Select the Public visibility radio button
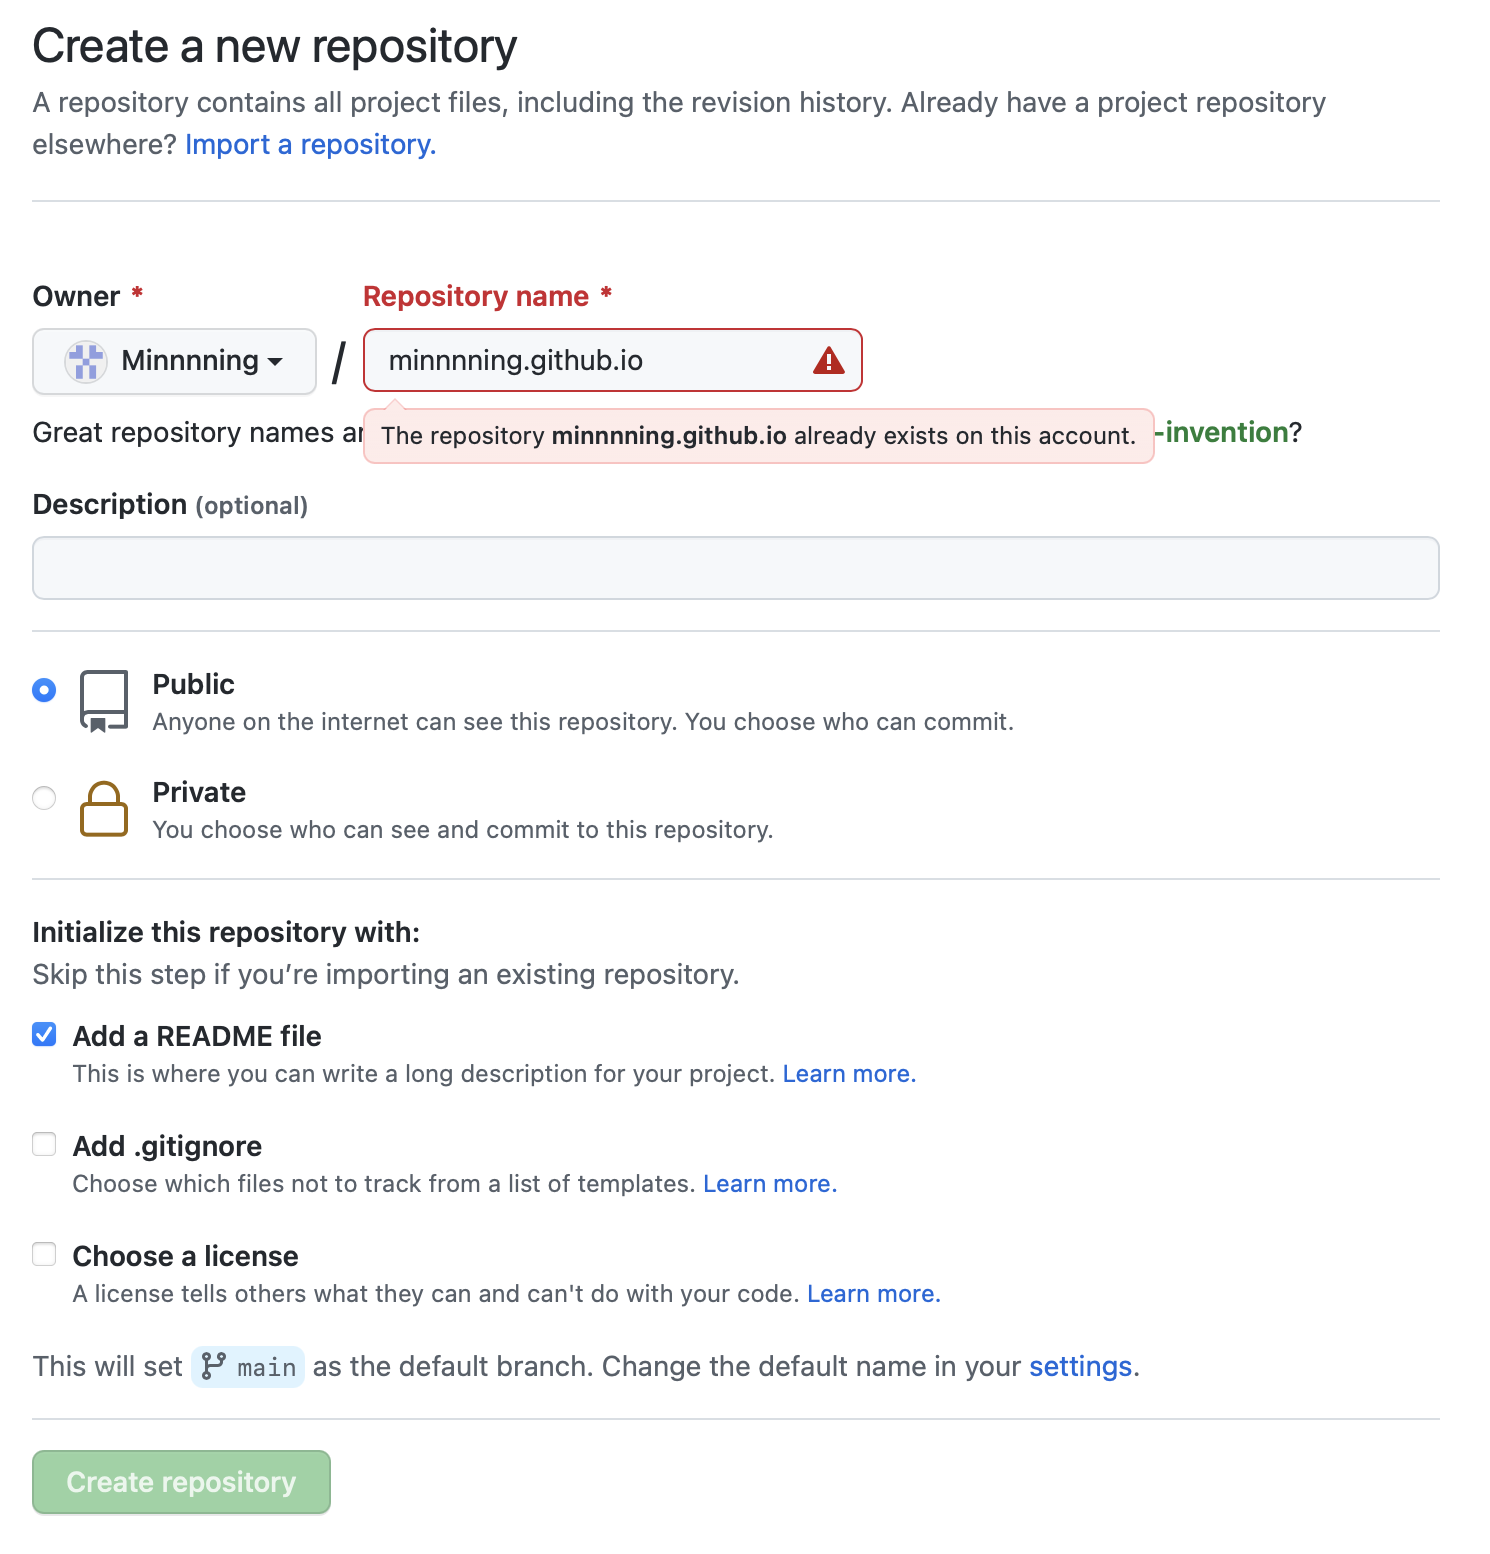1490x1554 pixels. coord(44,690)
